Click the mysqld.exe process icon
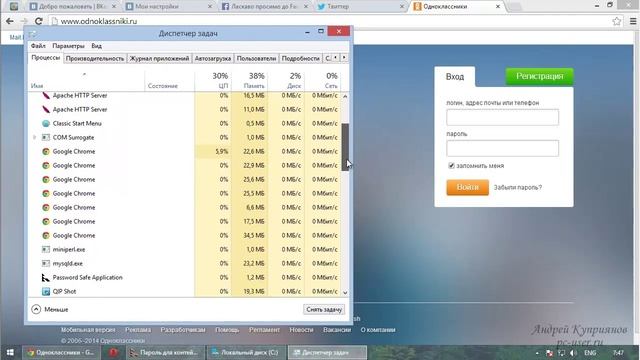Screen dimensions: 640x360 [46, 263]
